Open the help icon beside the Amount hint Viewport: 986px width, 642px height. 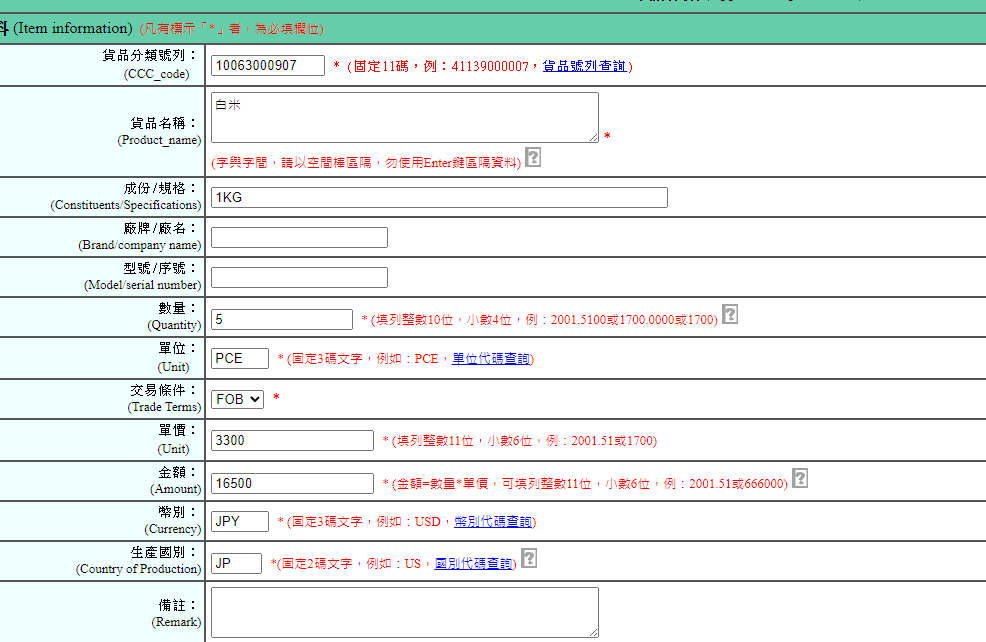[800, 479]
